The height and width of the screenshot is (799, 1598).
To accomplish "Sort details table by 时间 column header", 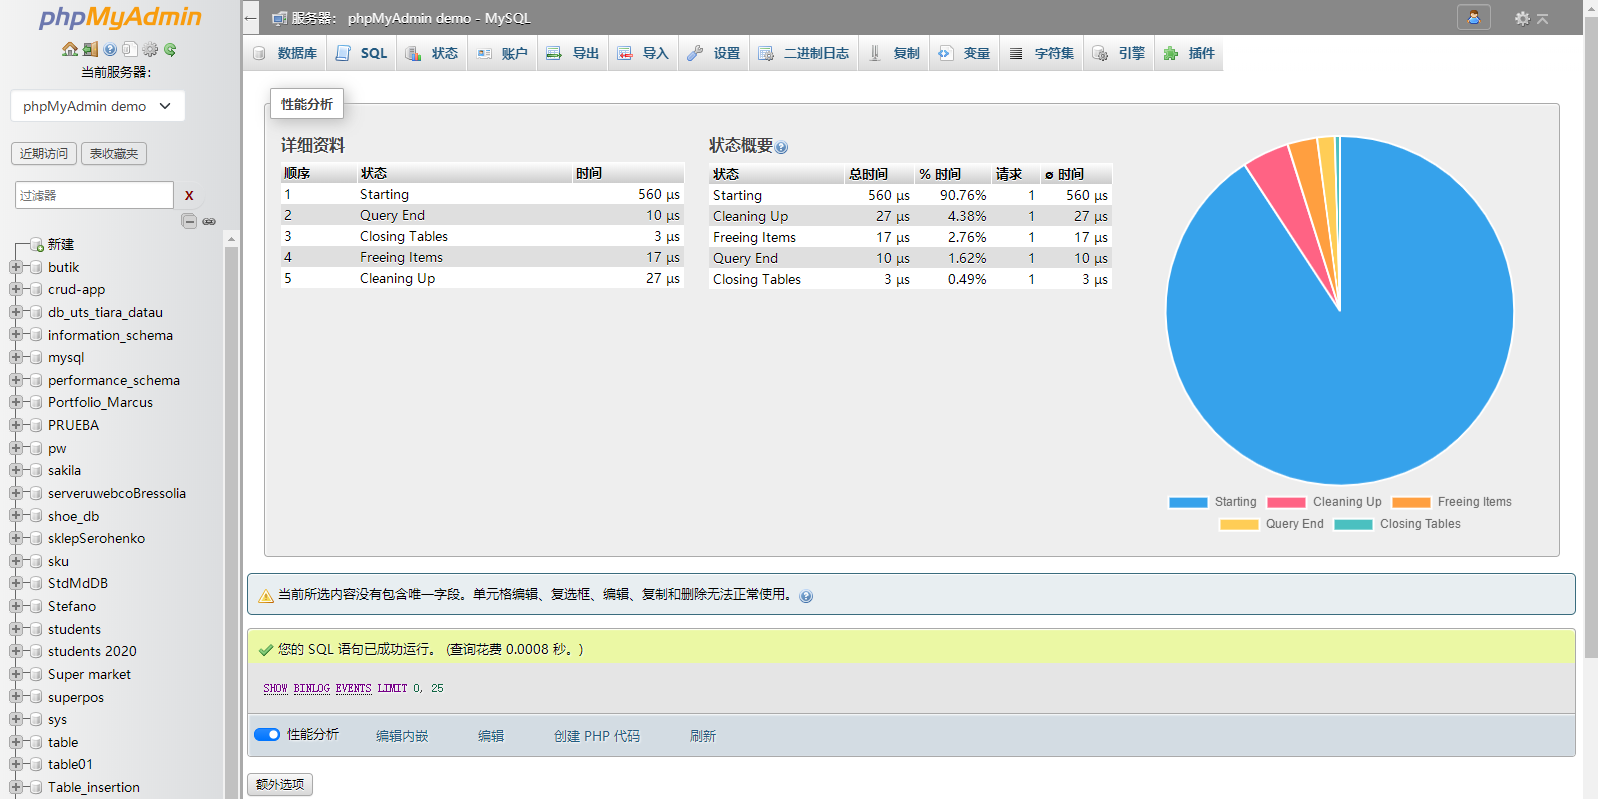I will click(628, 173).
